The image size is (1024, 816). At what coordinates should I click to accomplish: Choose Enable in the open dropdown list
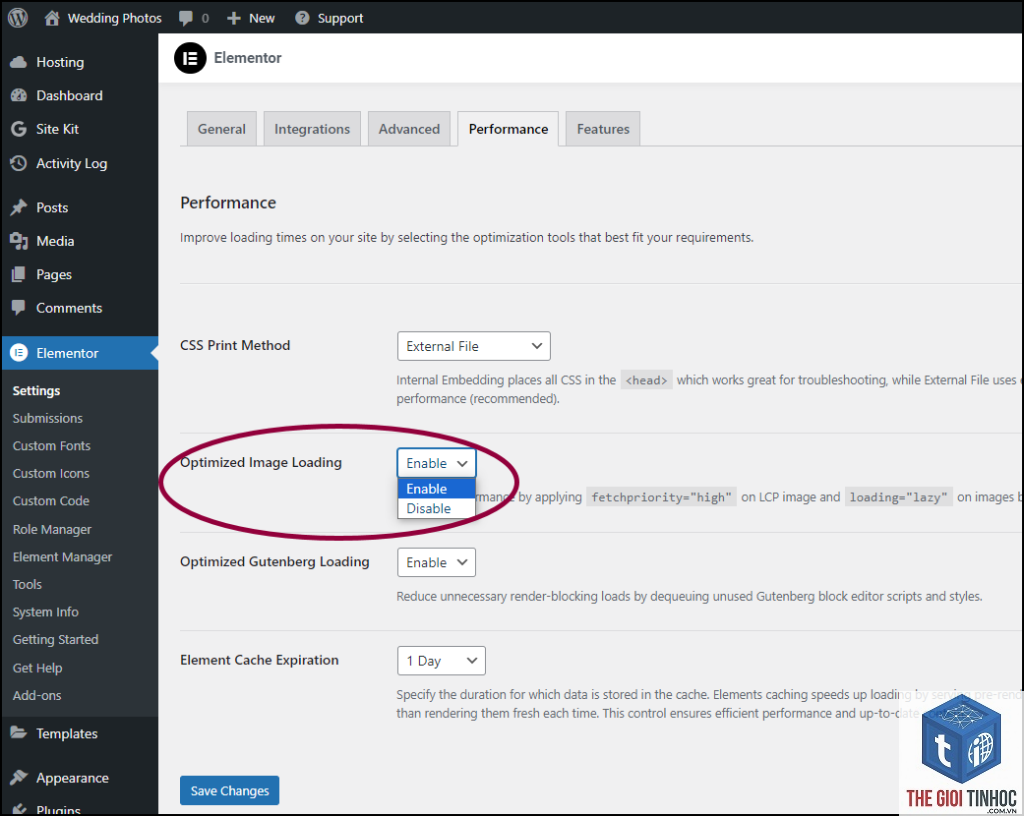click(x=436, y=488)
